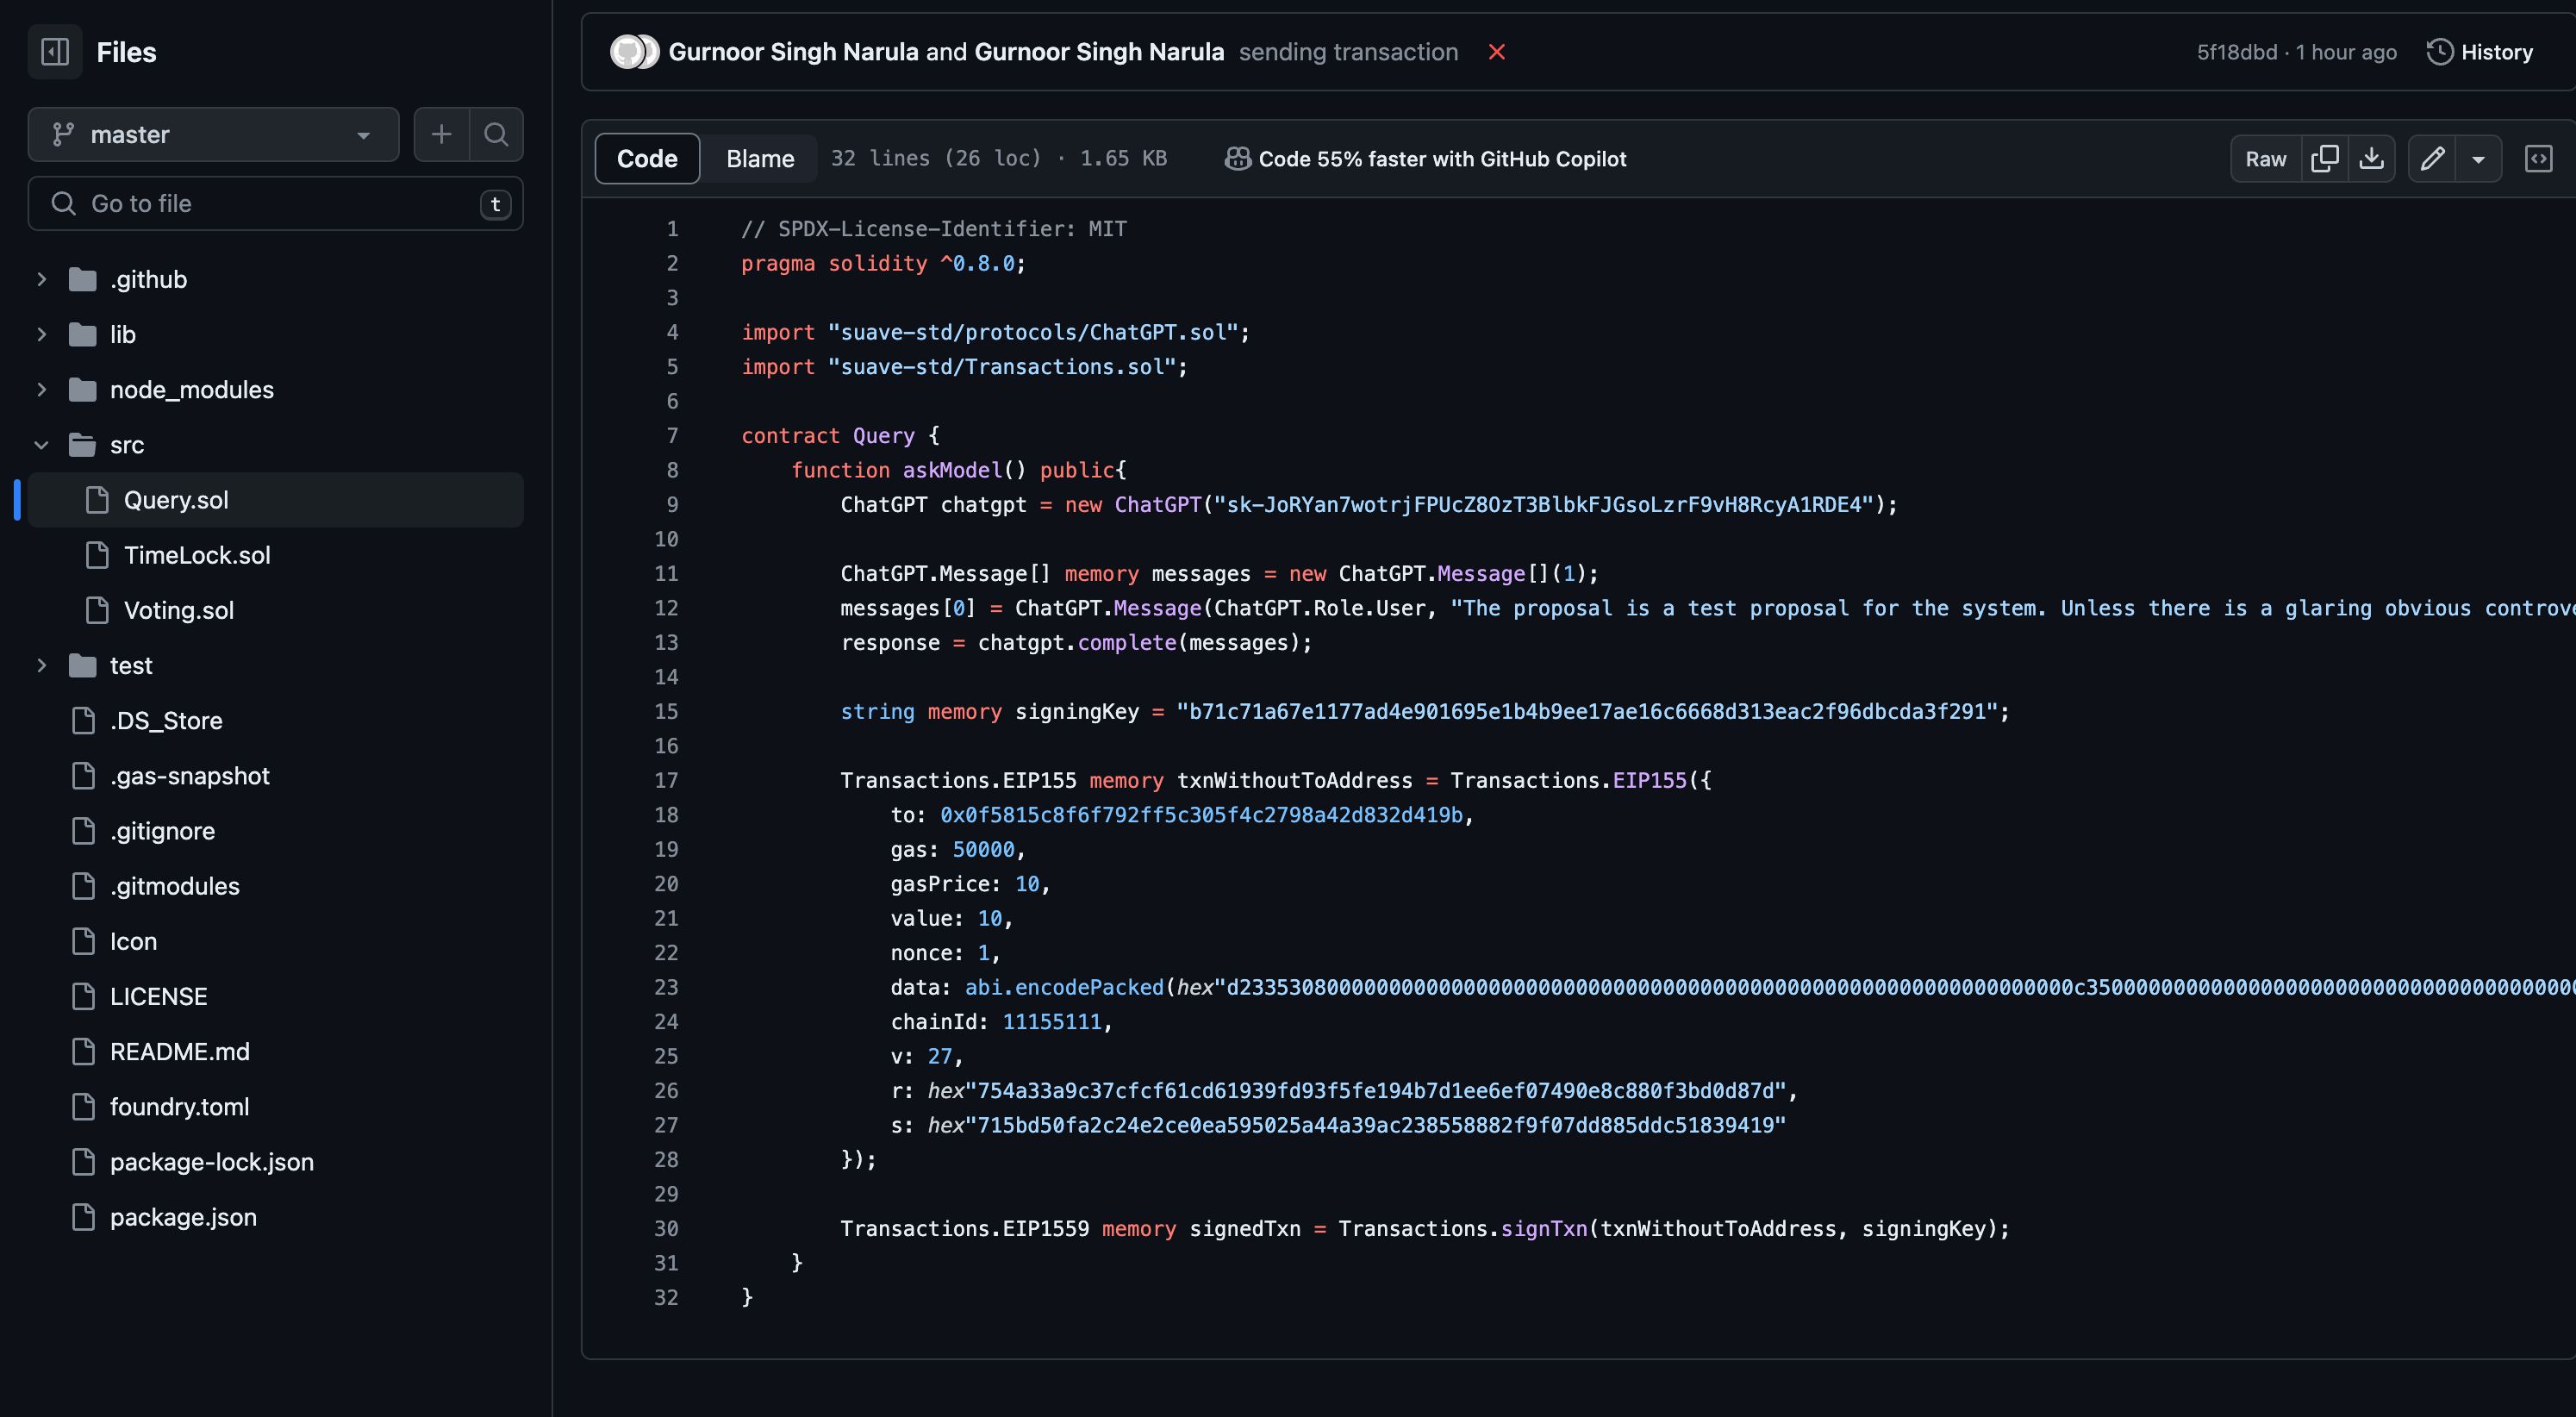Viewport: 2576px width, 1417px height.
Task: Click the Query contract name
Action: pos(883,436)
